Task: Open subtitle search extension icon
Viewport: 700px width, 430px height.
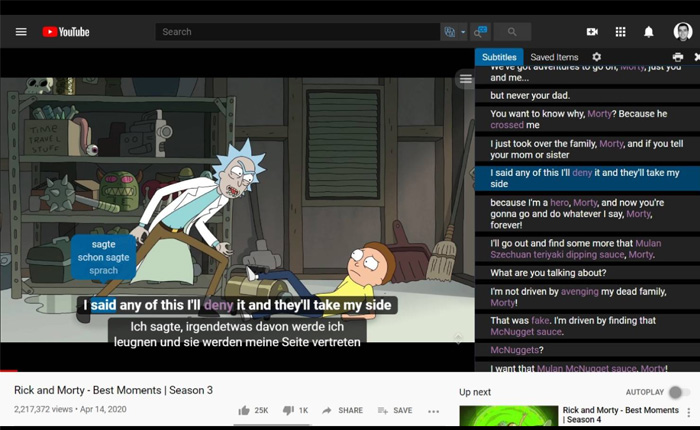Action: pos(480,32)
